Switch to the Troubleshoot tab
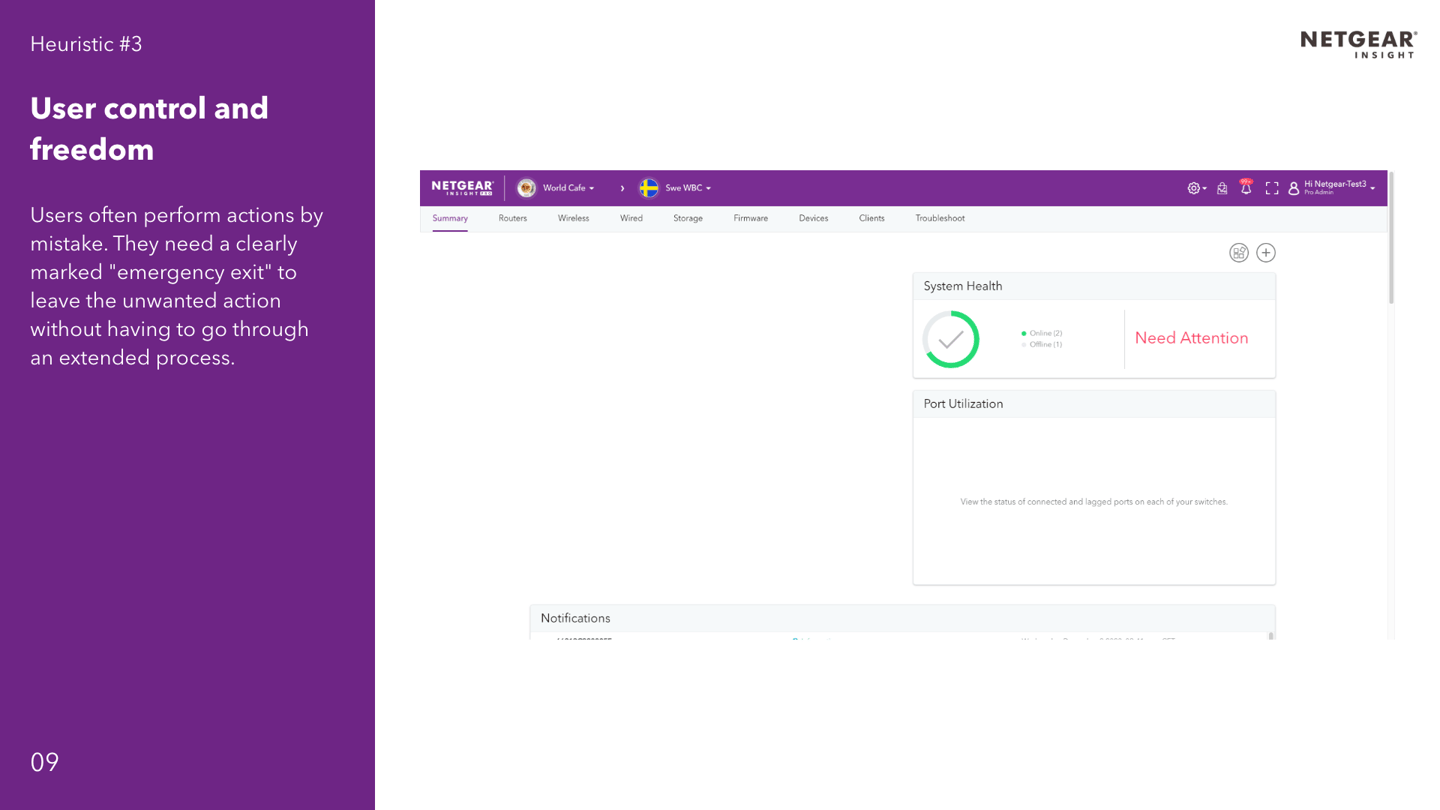 940,218
